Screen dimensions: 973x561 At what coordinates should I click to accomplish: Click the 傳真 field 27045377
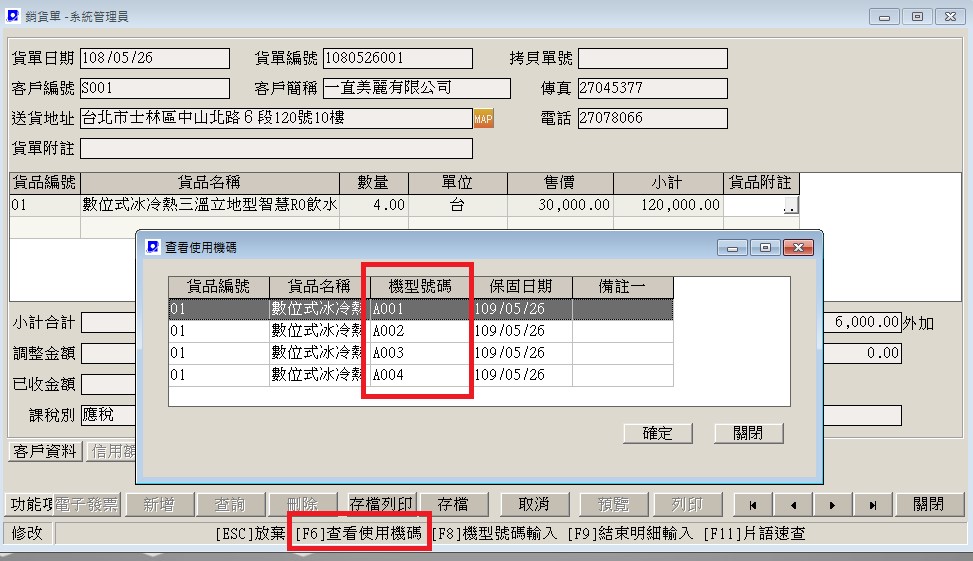(653, 88)
